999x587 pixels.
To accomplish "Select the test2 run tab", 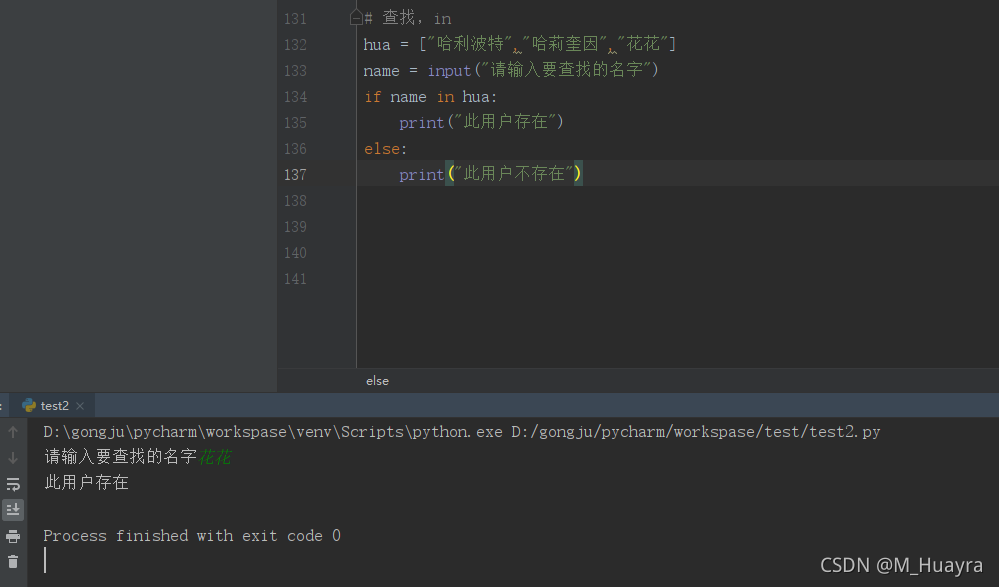I will [54, 406].
